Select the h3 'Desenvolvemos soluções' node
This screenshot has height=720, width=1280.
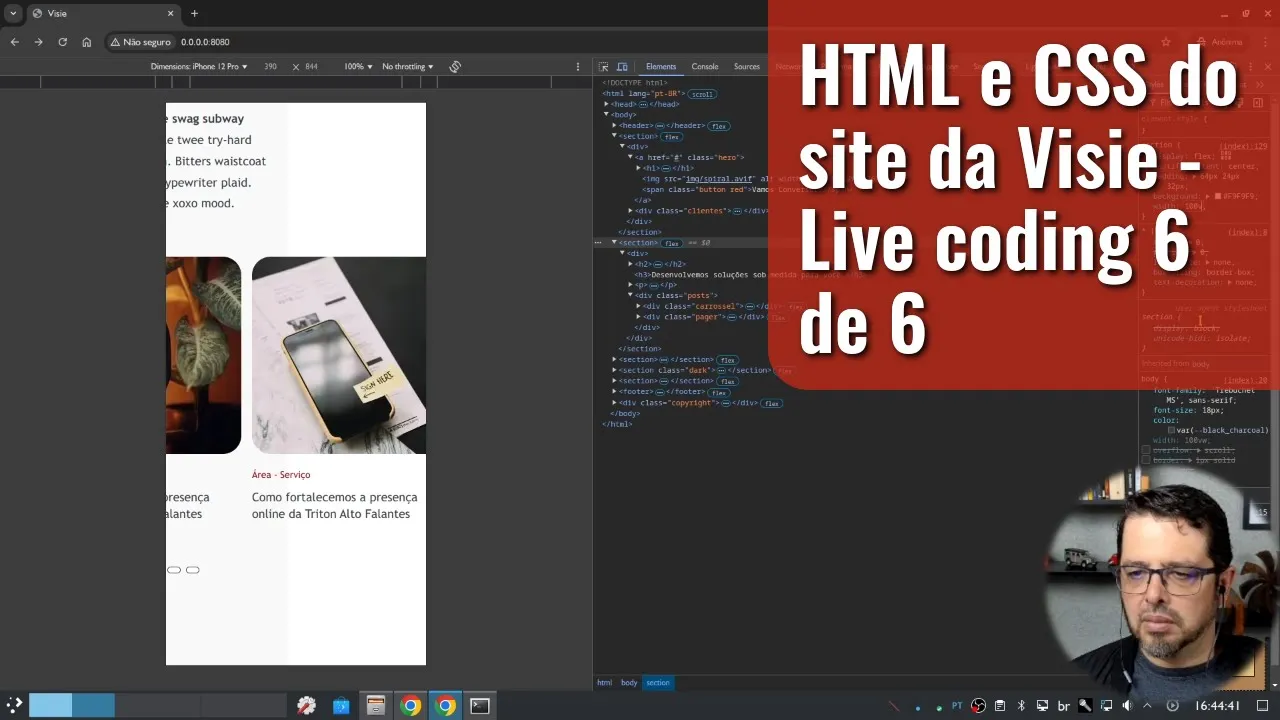pos(701,274)
